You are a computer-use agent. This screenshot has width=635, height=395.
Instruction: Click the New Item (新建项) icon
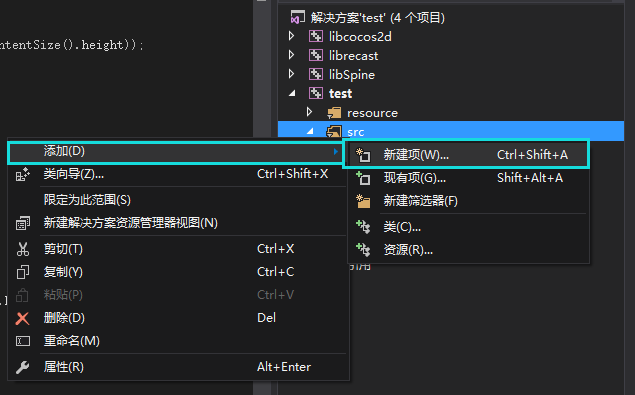pos(362,155)
